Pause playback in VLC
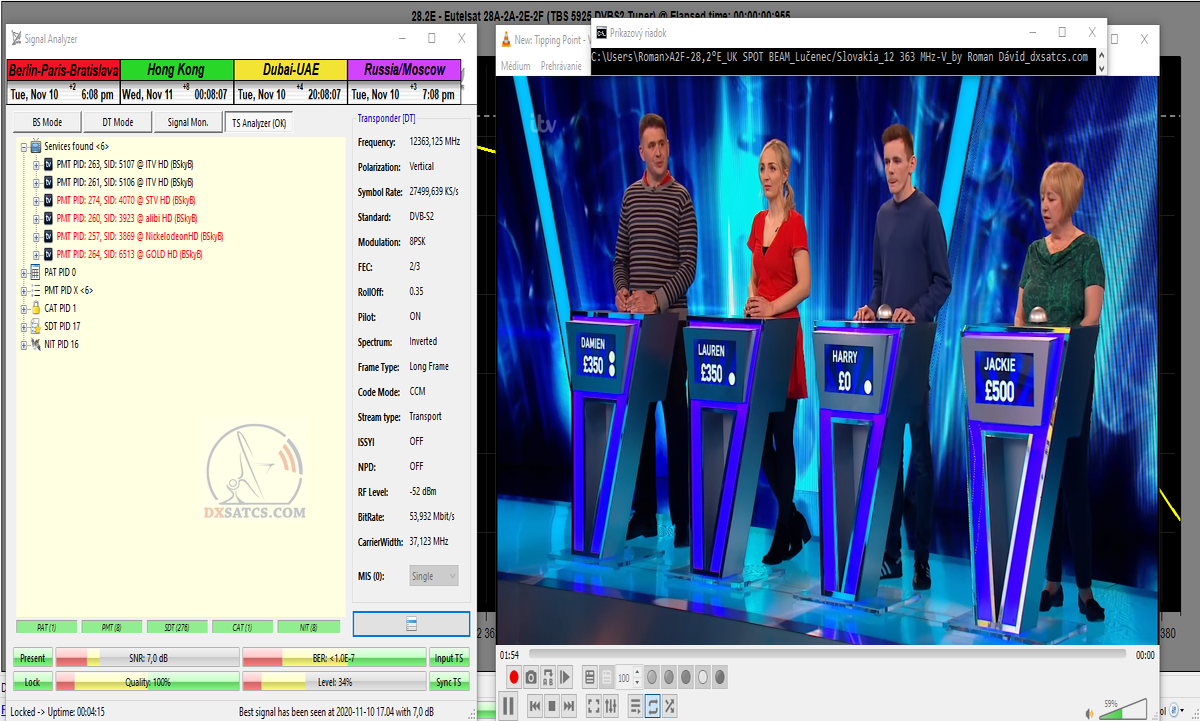 tap(509, 706)
